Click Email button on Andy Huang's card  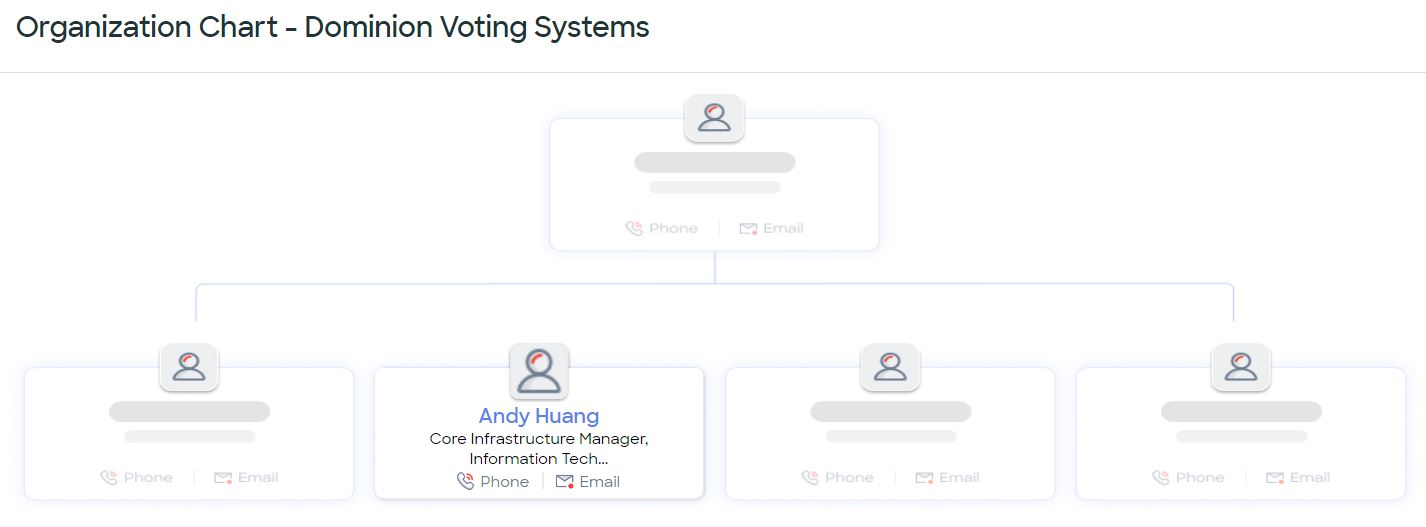click(x=588, y=482)
